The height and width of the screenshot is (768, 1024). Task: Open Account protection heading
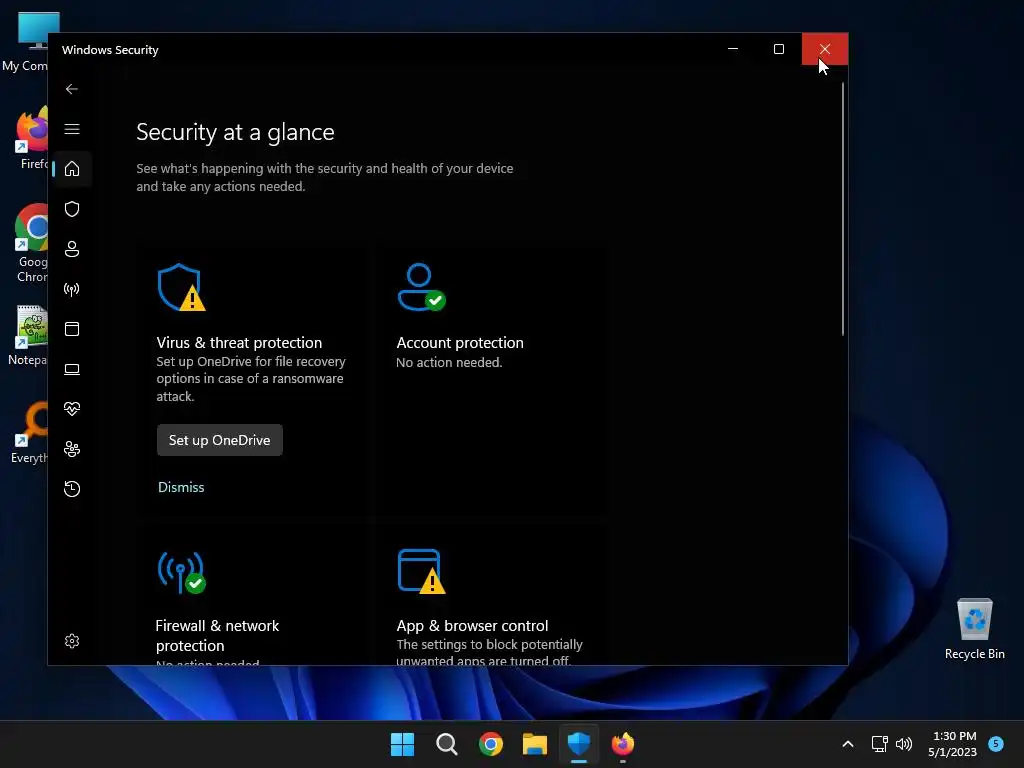click(460, 343)
